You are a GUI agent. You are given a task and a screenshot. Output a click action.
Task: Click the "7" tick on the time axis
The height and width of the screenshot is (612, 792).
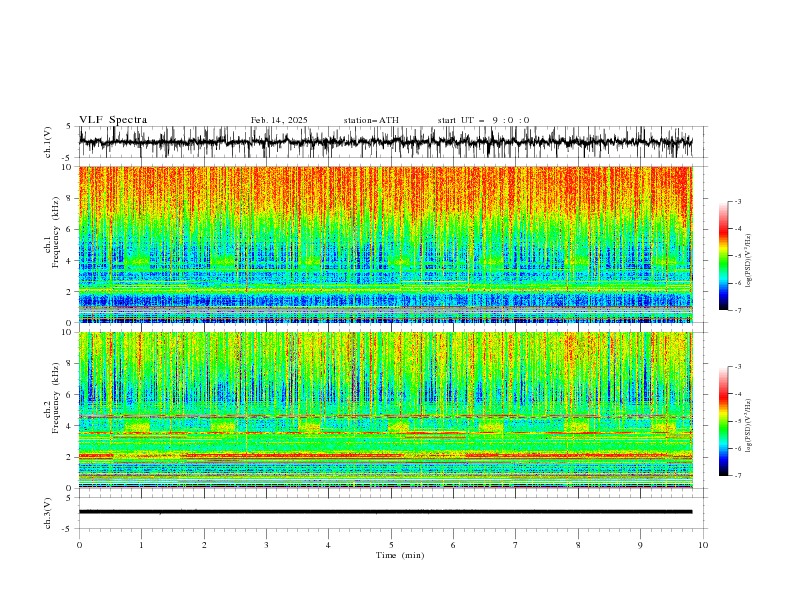[x=516, y=545]
